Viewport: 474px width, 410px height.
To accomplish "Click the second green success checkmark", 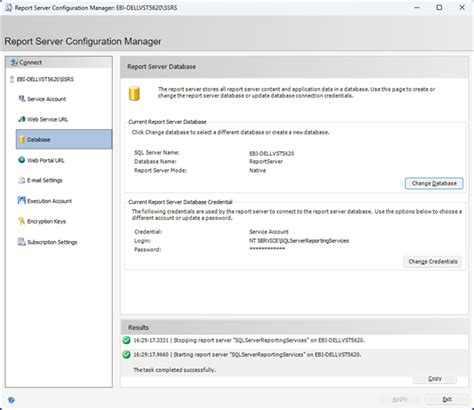I will [126, 354].
